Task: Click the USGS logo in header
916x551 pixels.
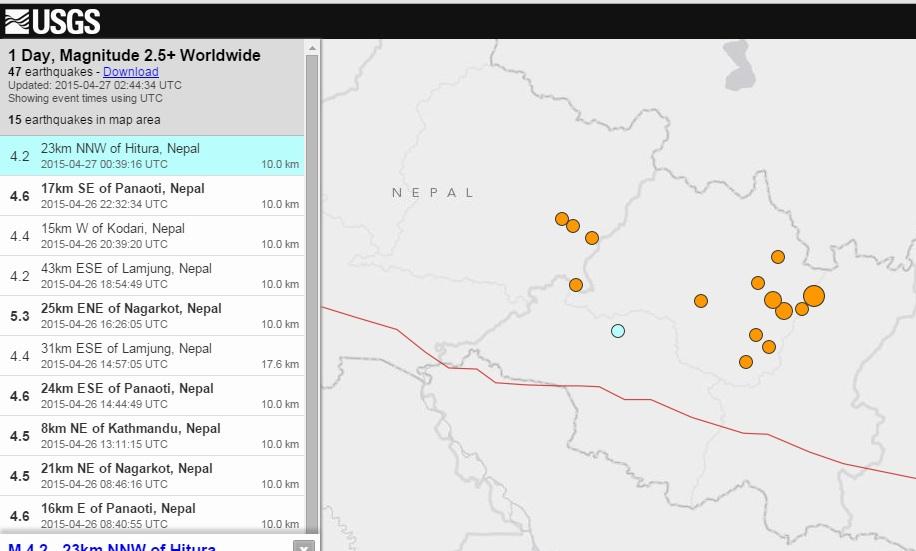Action: [x=52, y=20]
